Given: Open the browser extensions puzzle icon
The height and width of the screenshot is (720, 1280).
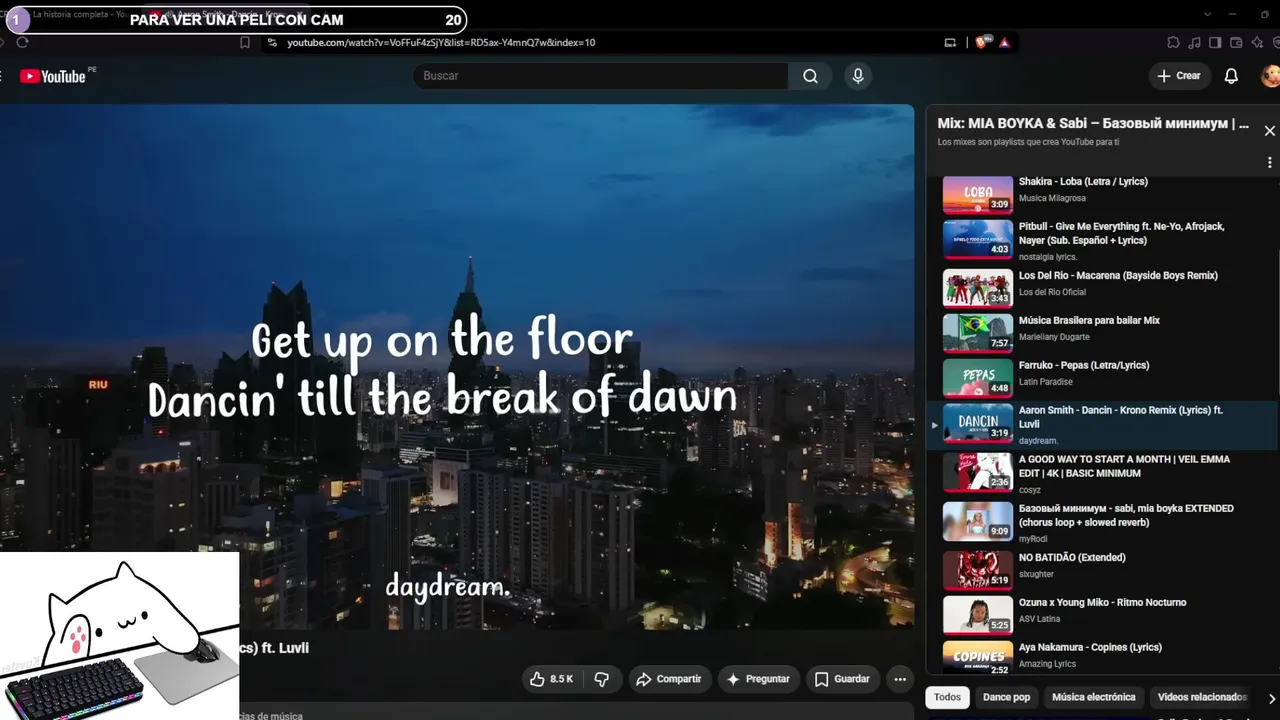Looking at the screenshot, I should click(x=1173, y=42).
